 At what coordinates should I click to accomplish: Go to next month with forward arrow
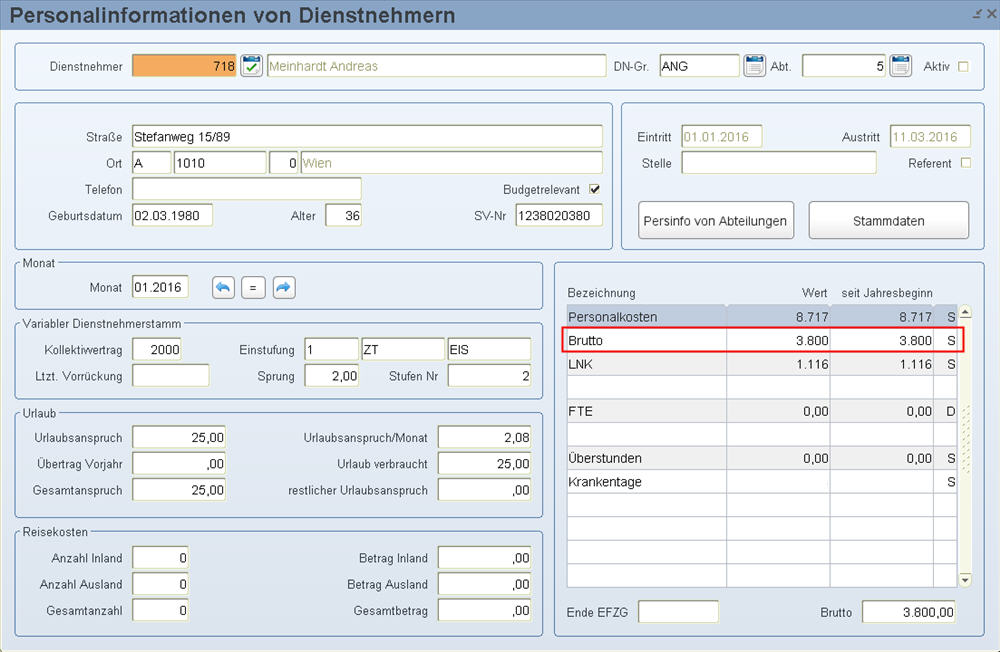pyautogui.click(x=284, y=288)
